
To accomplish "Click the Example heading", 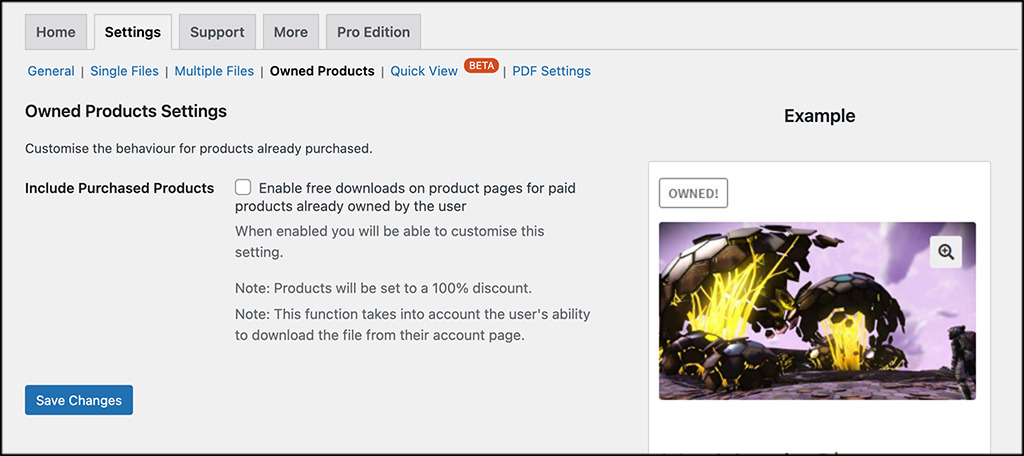I will coord(820,116).
